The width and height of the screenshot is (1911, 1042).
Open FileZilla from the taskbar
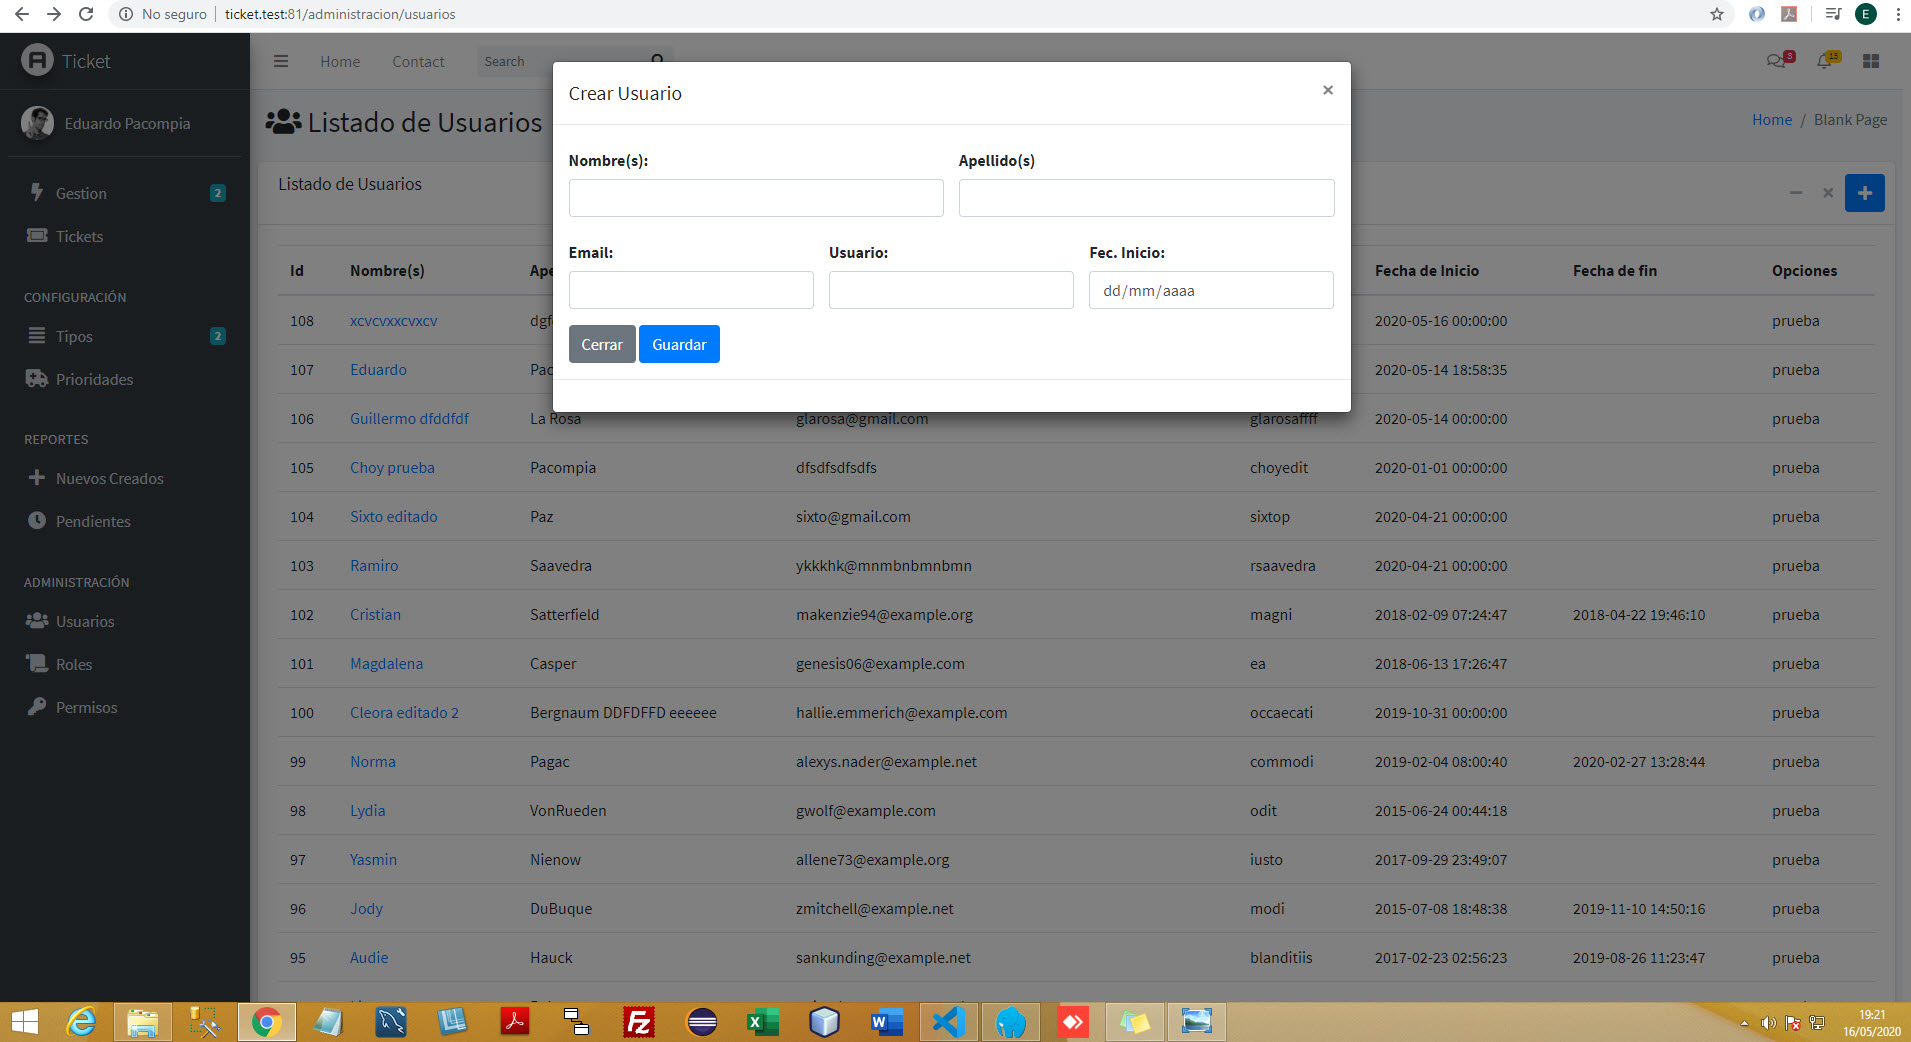[x=638, y=1022]
